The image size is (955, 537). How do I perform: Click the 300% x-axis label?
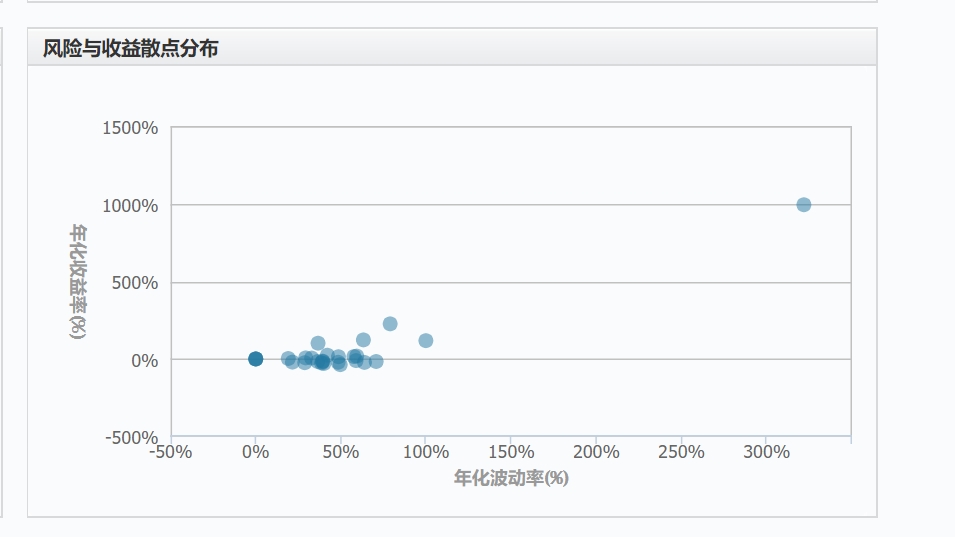pyautogui.click(x=766, y=452)
